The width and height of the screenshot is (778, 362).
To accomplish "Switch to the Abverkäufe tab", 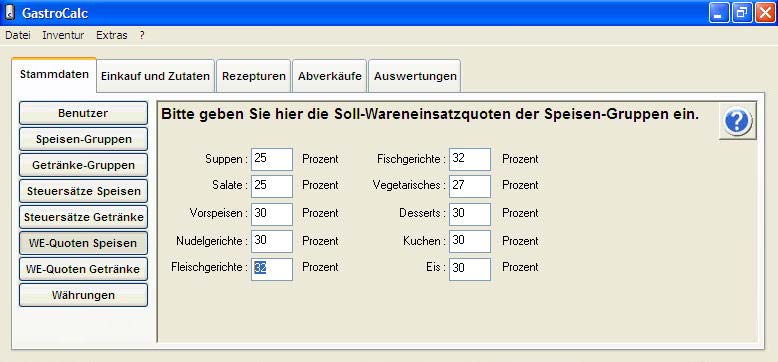I will (x=329, y=76).
